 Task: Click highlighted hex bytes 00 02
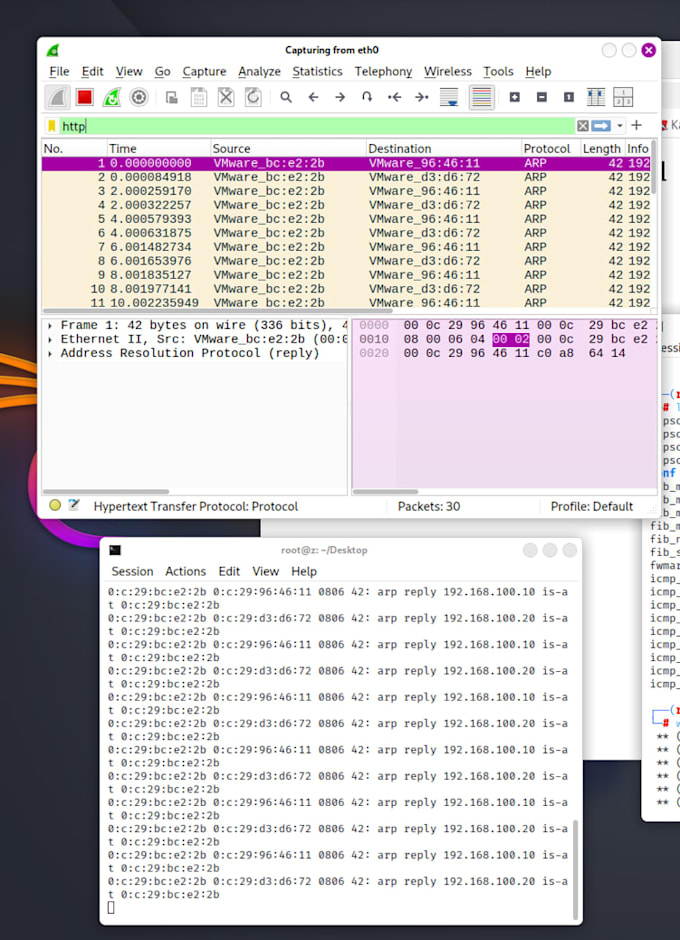[510, 339]
